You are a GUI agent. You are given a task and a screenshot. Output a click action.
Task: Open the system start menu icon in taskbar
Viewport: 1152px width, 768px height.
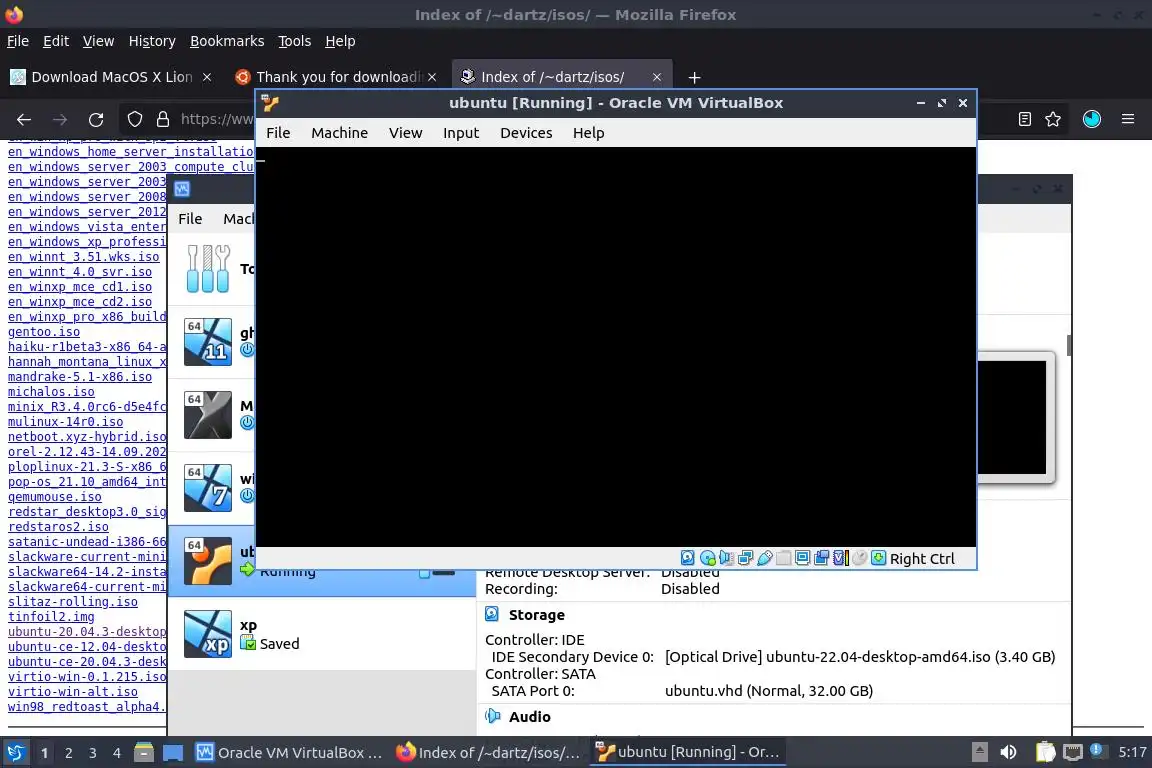15,753
